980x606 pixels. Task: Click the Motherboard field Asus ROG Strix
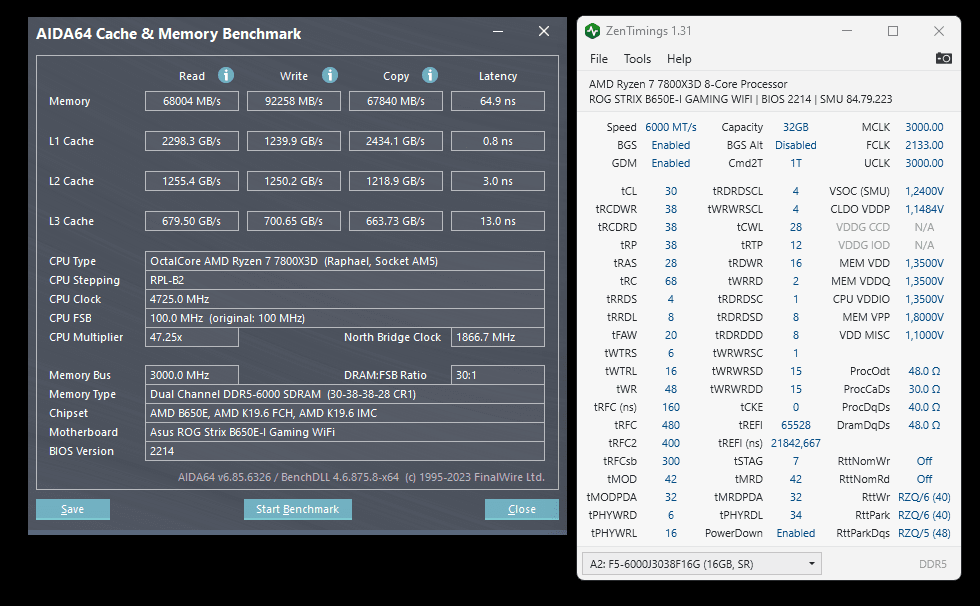coord(344,432)
